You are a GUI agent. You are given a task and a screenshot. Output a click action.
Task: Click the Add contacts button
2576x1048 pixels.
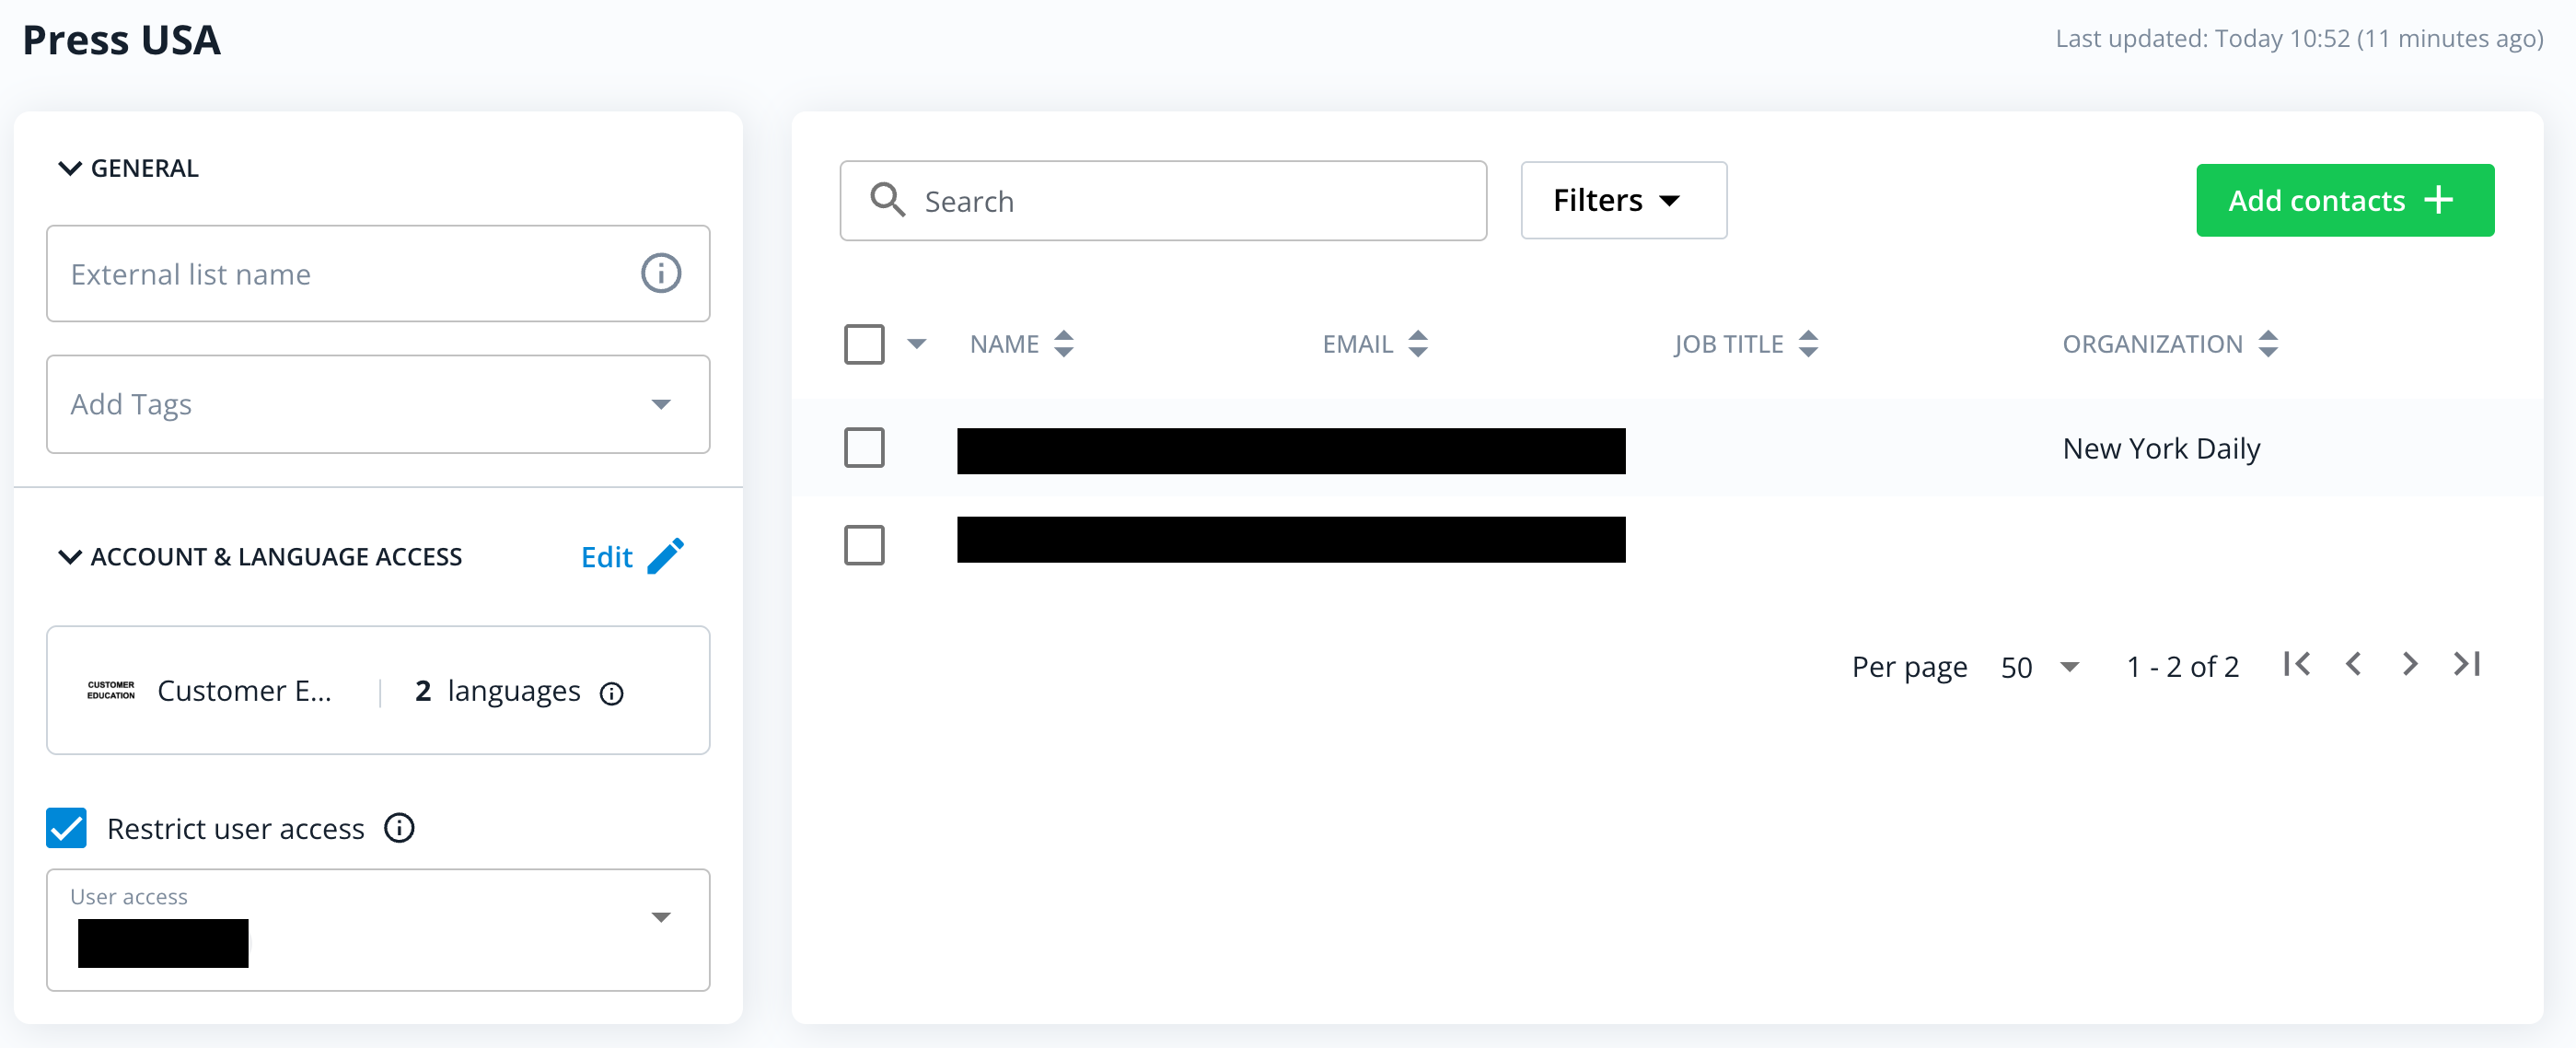pos(2344,200)
